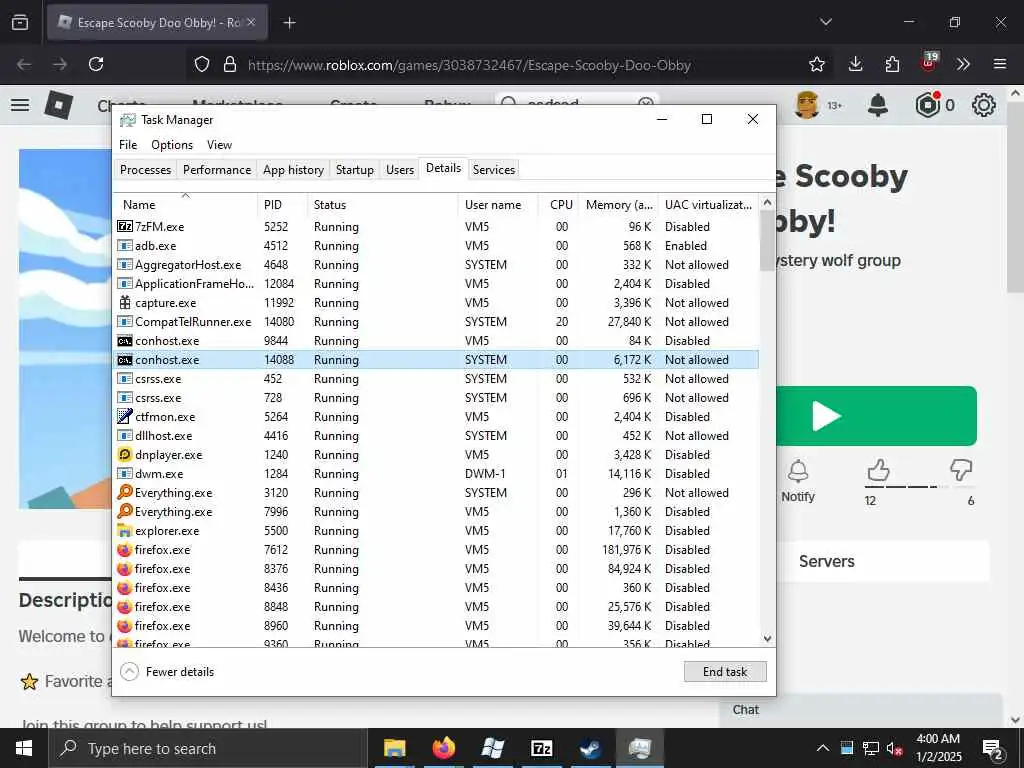This screenshot has height=768, width=1024.
Task: Click the dnplayer.exe process icon
Action: [125, 455]
